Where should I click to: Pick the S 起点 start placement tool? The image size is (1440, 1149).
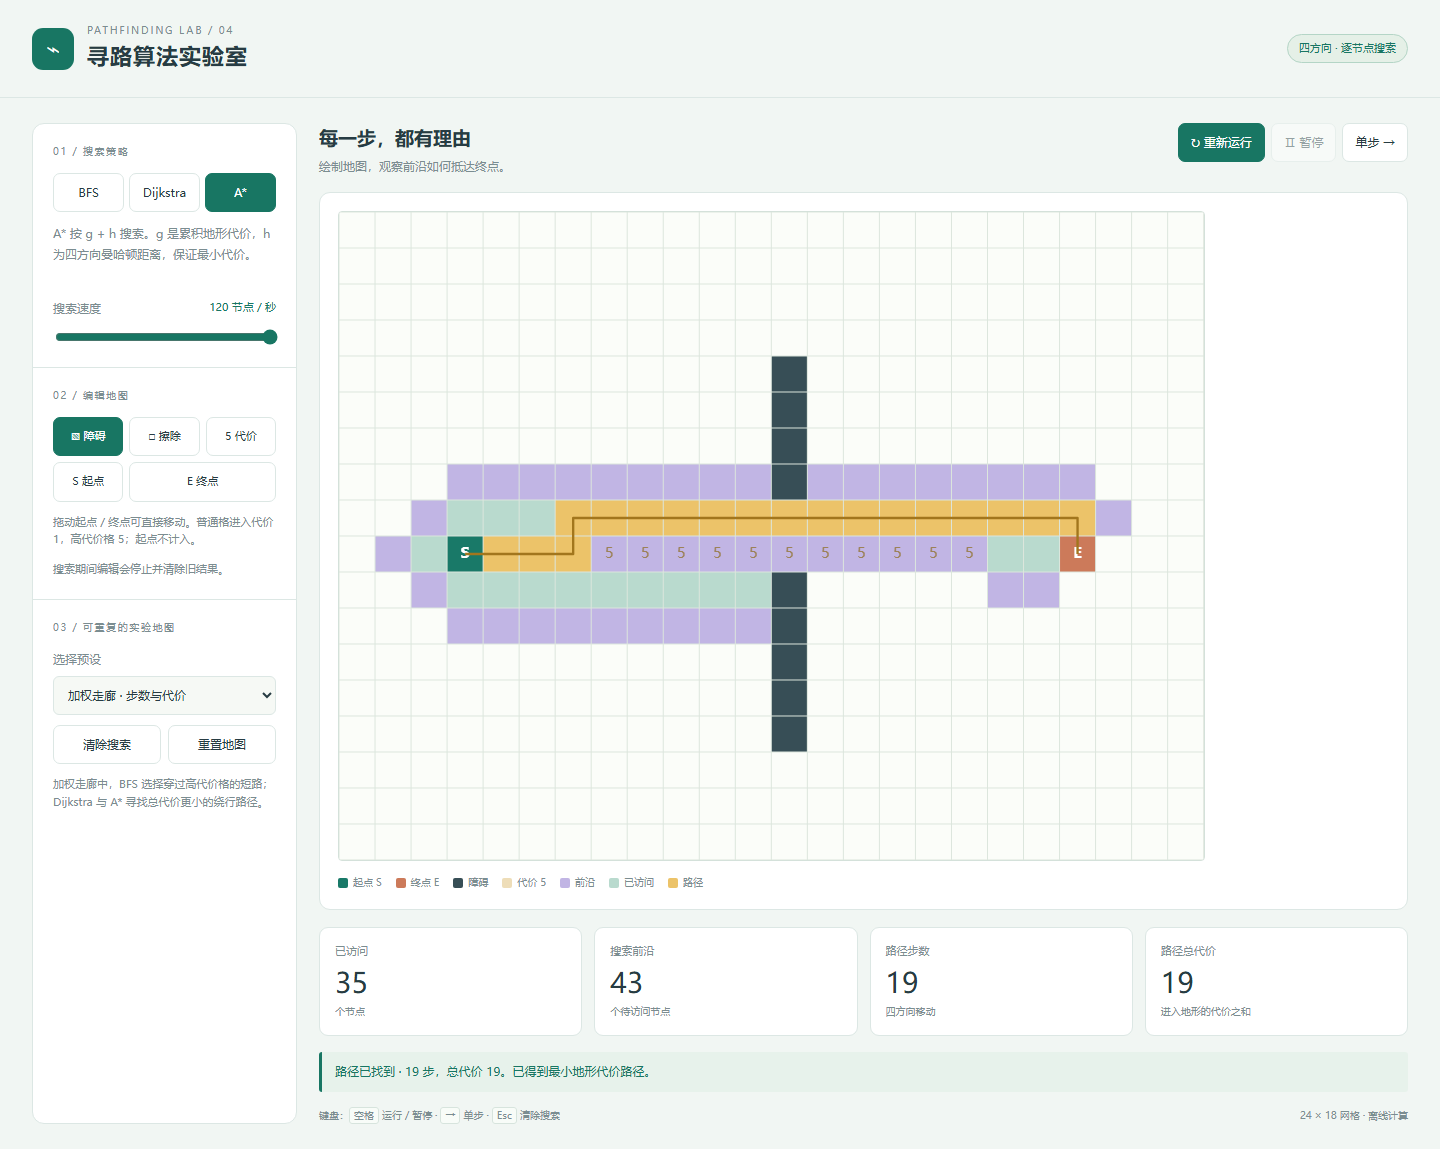pyautogui.click(x=88, y=481)
